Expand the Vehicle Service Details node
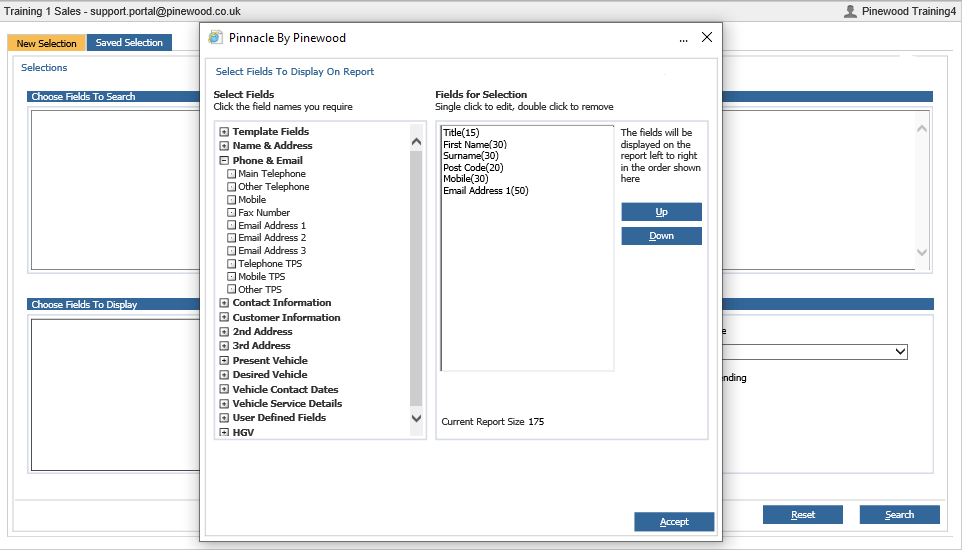 pos(224,404)
